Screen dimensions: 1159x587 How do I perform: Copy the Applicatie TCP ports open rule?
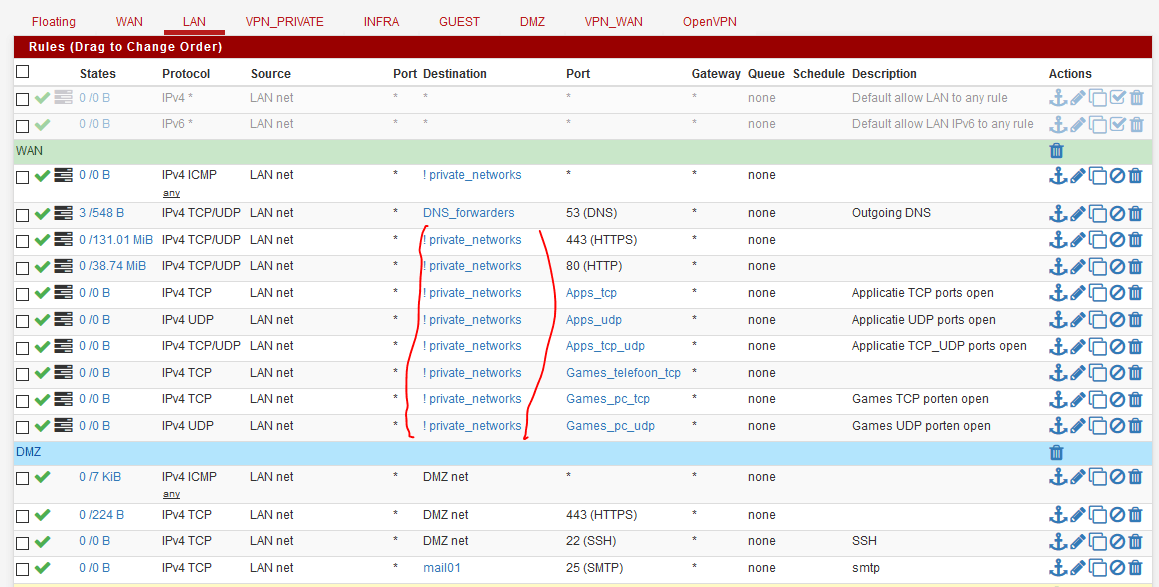coord(1098,294)
